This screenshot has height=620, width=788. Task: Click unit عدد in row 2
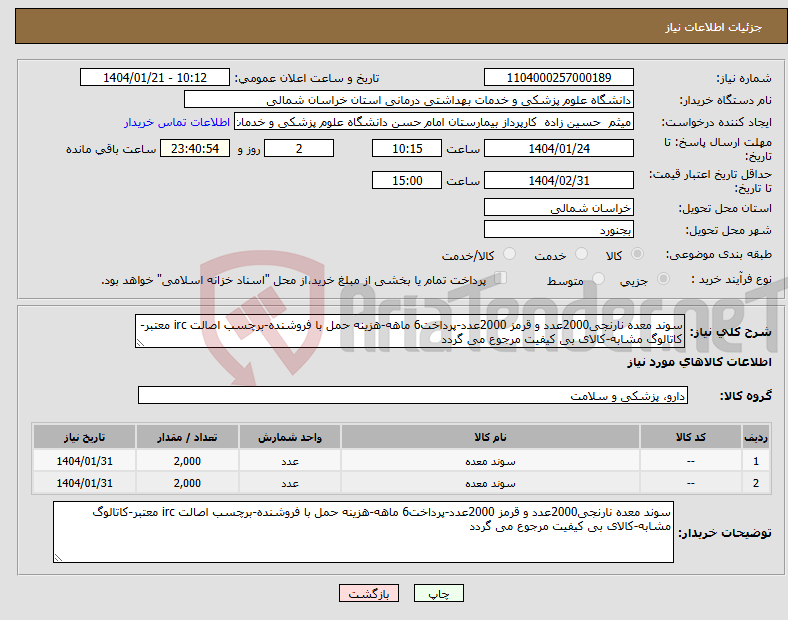[290, 483]
